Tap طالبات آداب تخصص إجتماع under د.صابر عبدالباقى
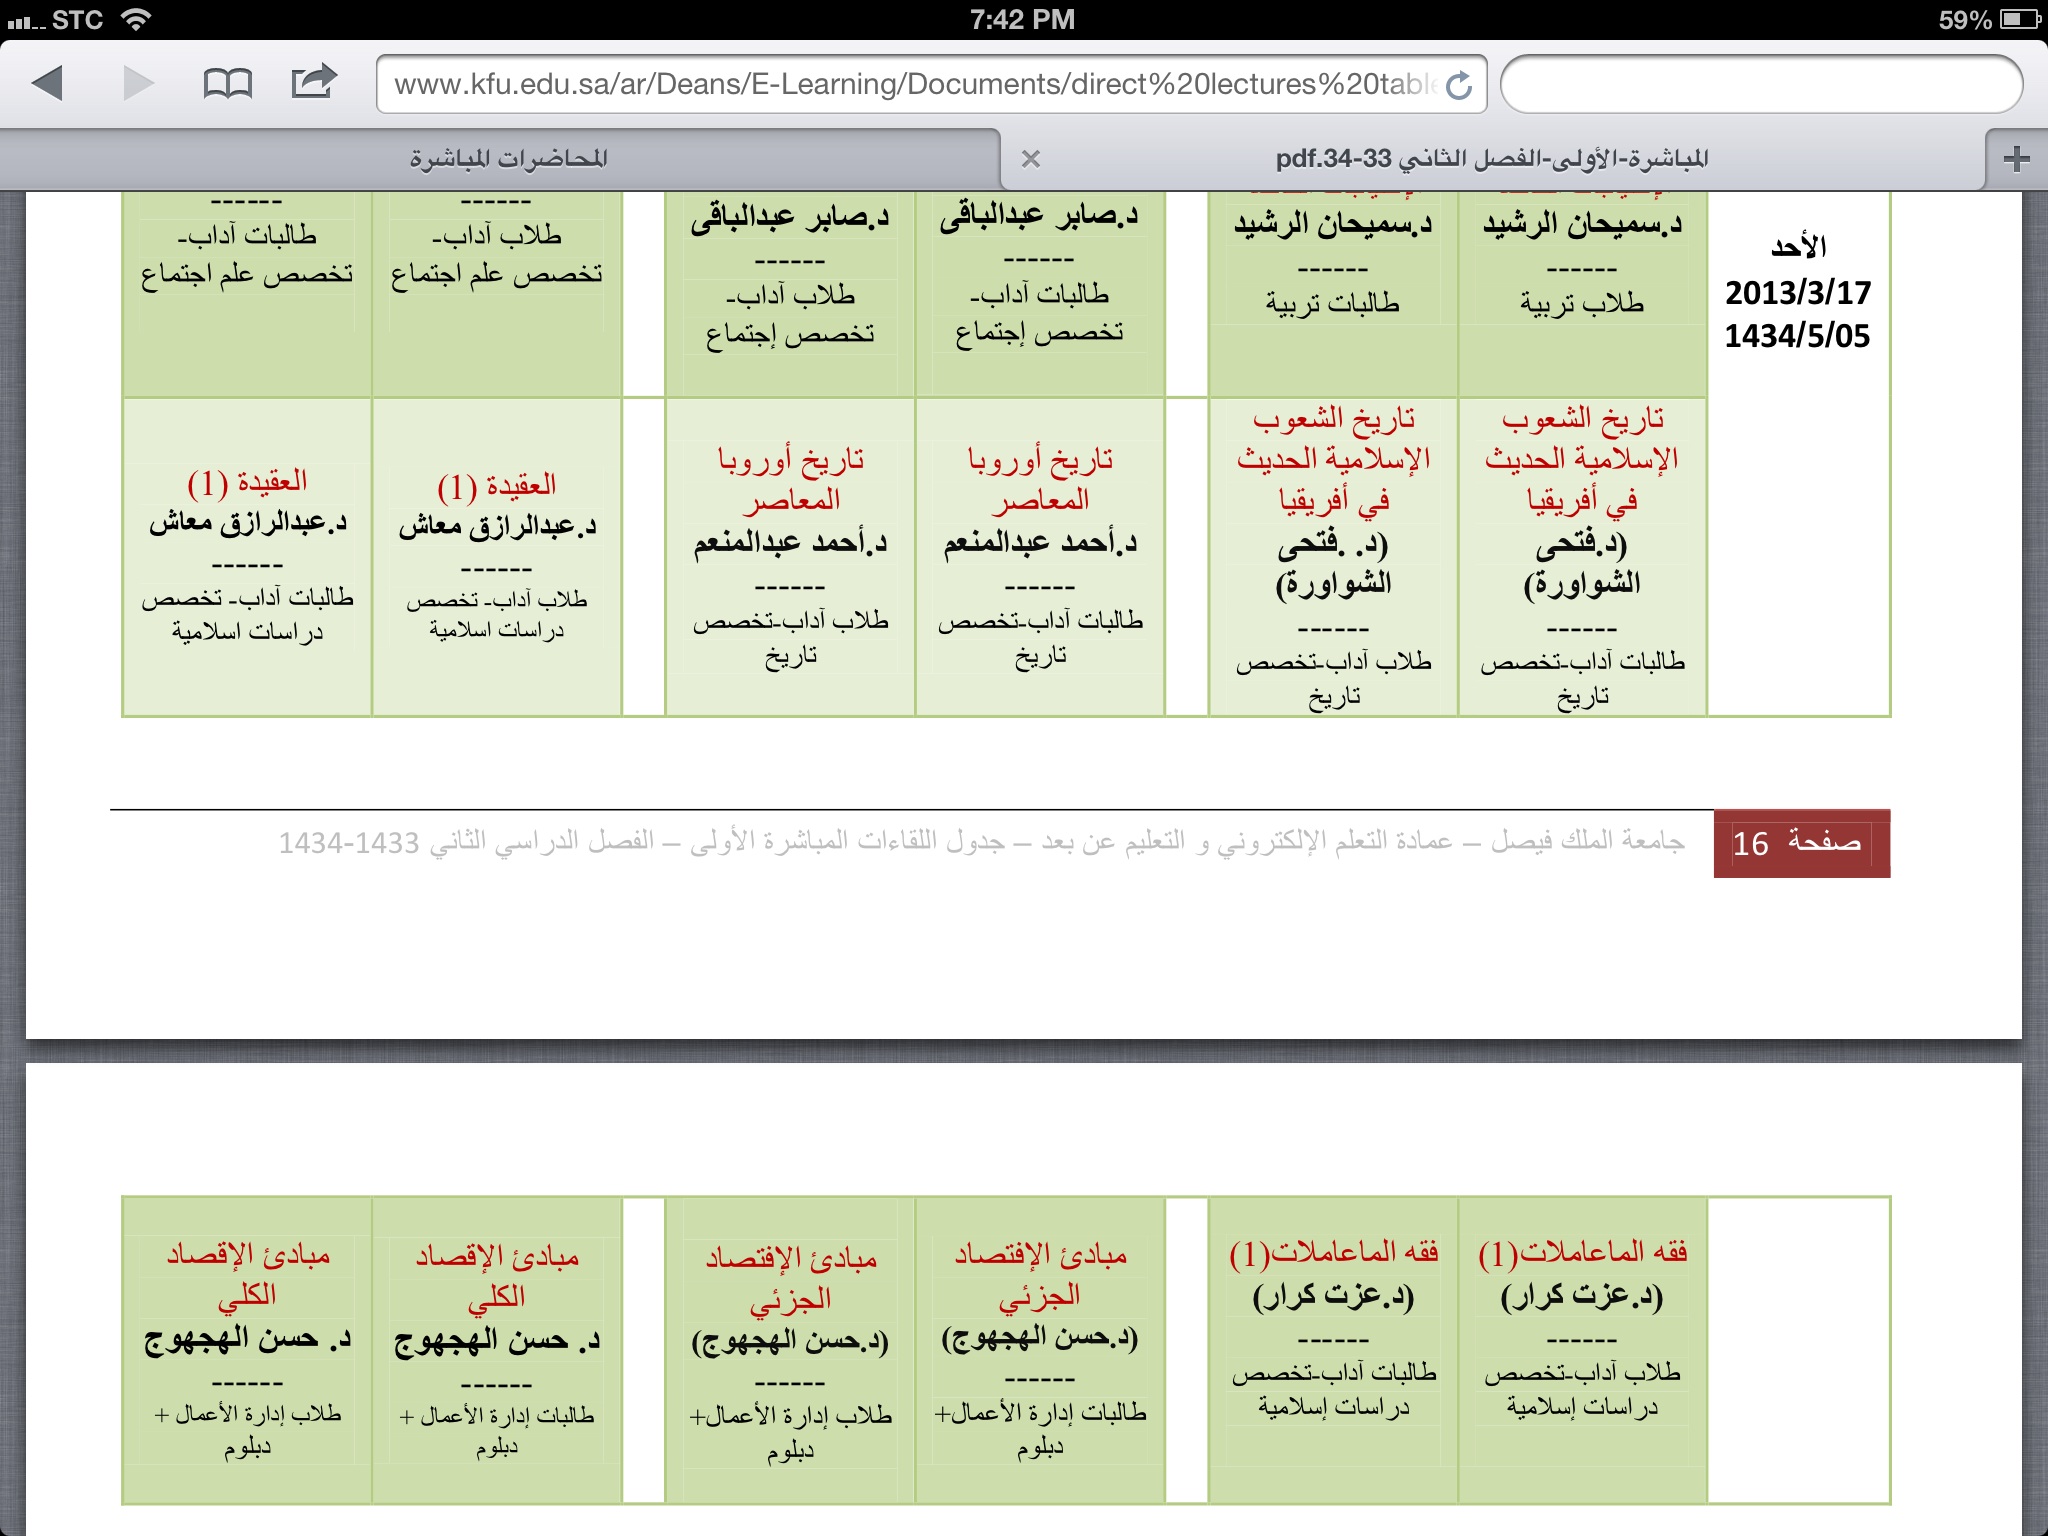Viewport: 2048px width, 1536px height. click(x=1039, y=313)
